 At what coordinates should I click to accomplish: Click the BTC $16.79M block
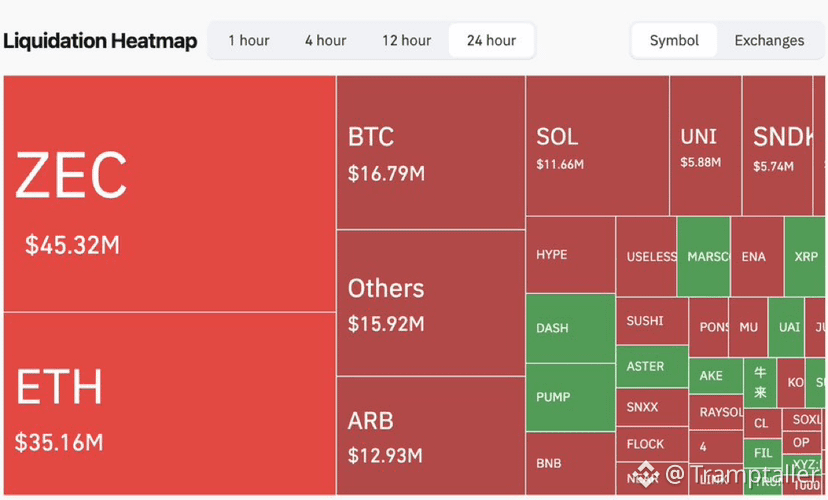coord(431,153)
